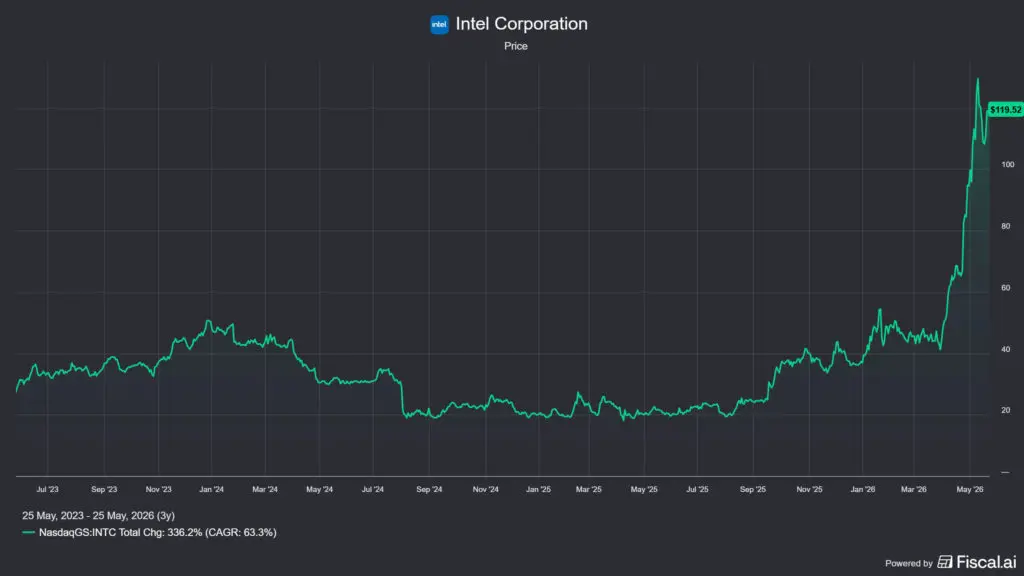Click the price peak of the line in May '26
1024x576 pixels.
pyautogui.click(x=978, y=80)
